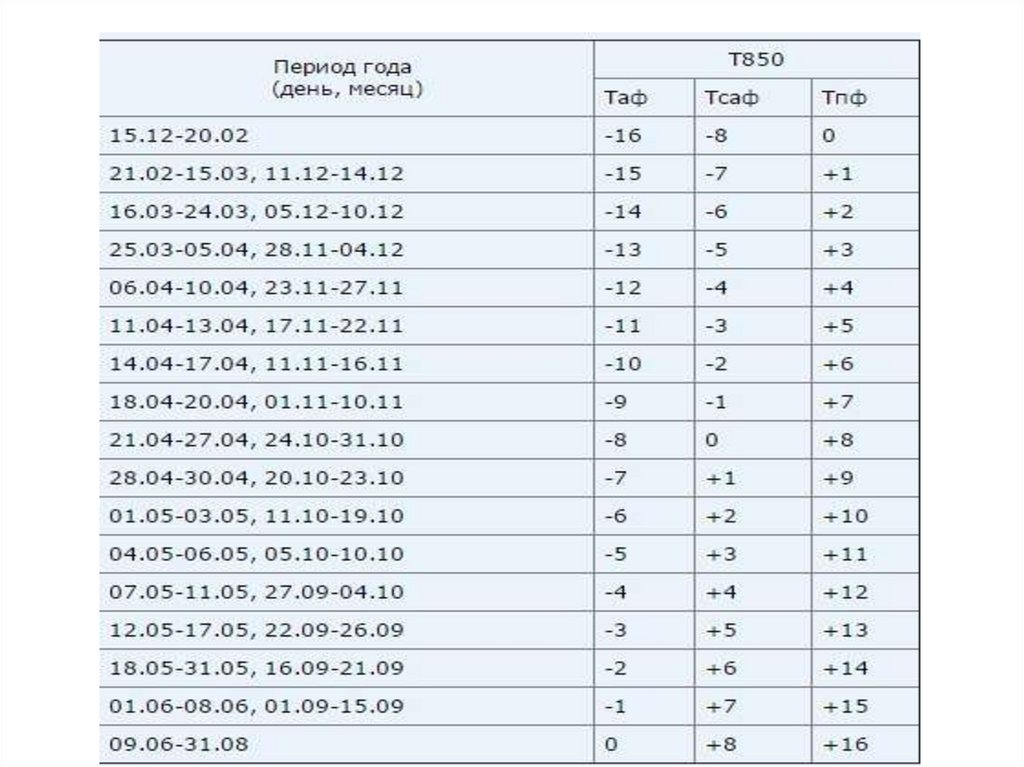Select the period cell starting with 07.05-11.05
This screenshot has width=1024, height=767.
[256, 592]
